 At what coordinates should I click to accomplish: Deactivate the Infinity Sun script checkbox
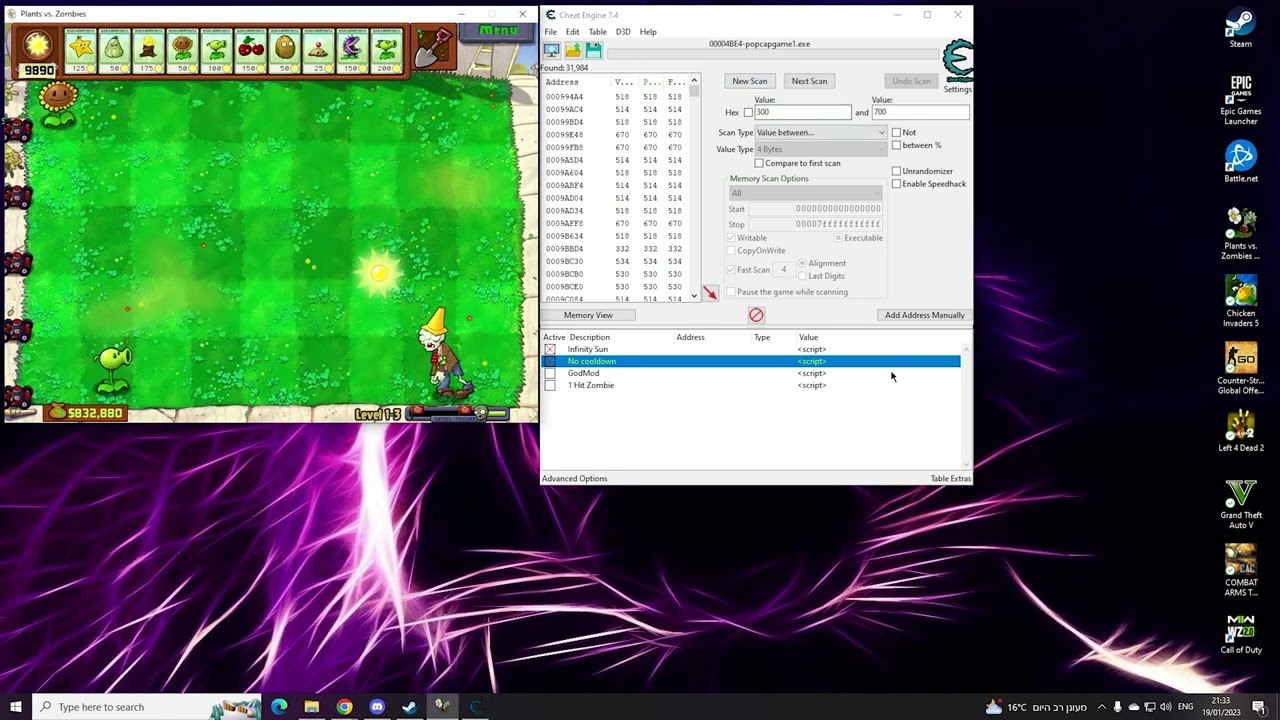click(550, 349)
